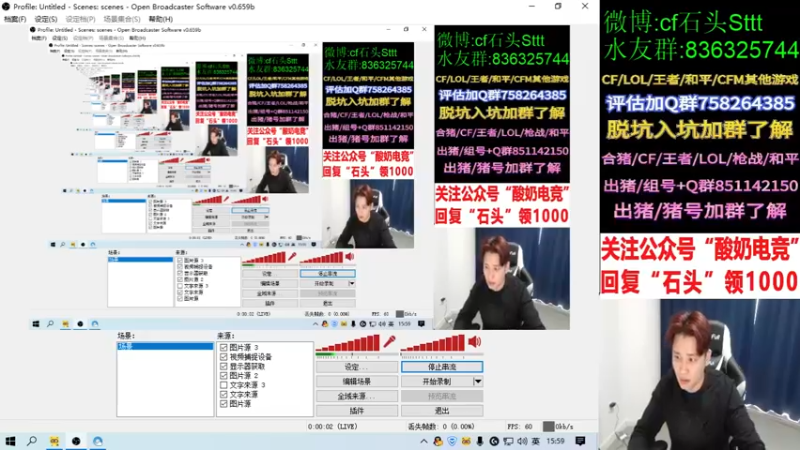This screenshot has height=450, width=800.
Task: Select the 视频捕捉设备 source row
Action: coord(265,357)
